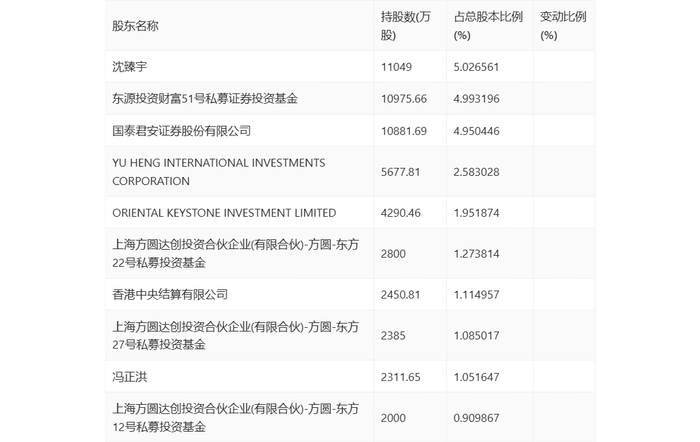This screenshot has height=442, width=700.
Task: Click the 变动比例(%) column header
Action: [562, 26]
